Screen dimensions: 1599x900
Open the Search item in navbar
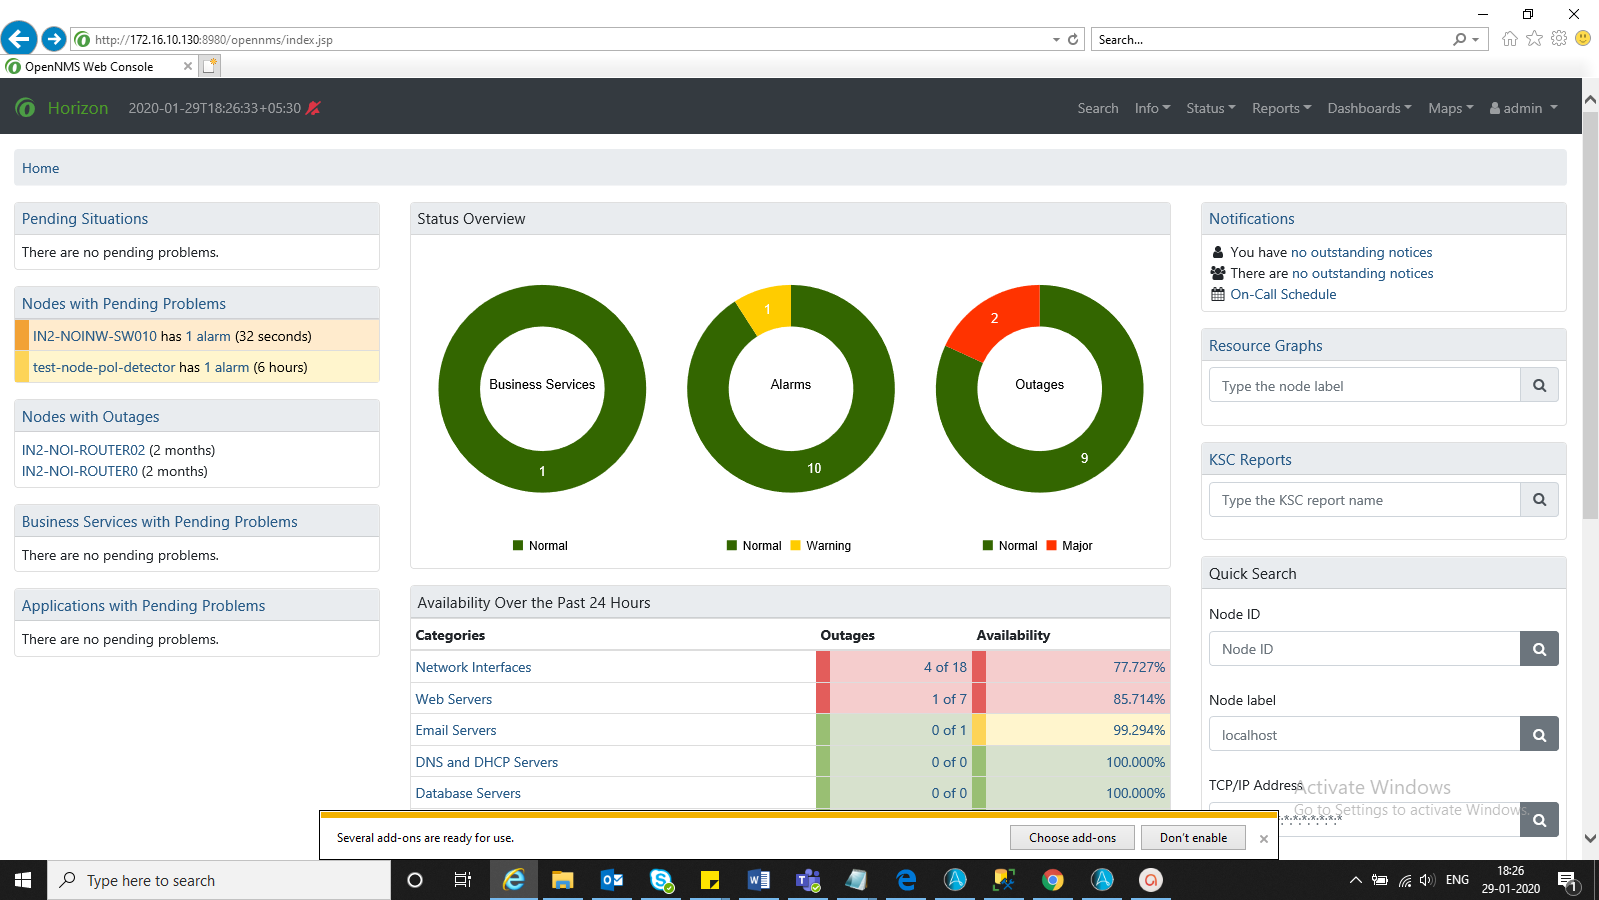(1097, 108)
